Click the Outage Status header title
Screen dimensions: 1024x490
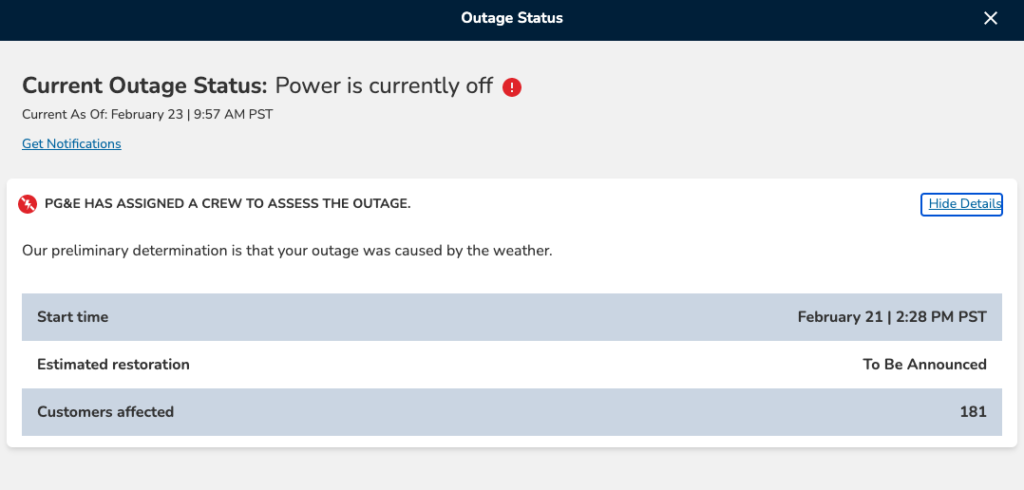click(512, 18)
